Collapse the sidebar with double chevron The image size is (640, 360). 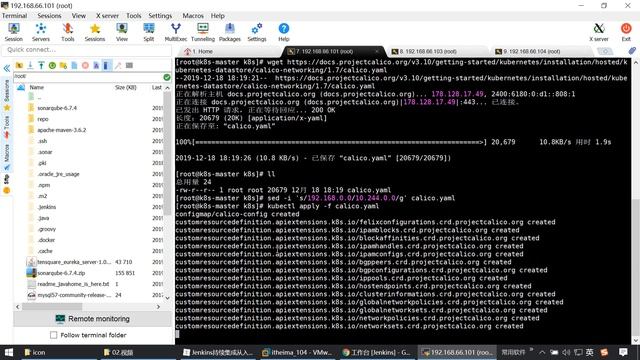(7, 68)
